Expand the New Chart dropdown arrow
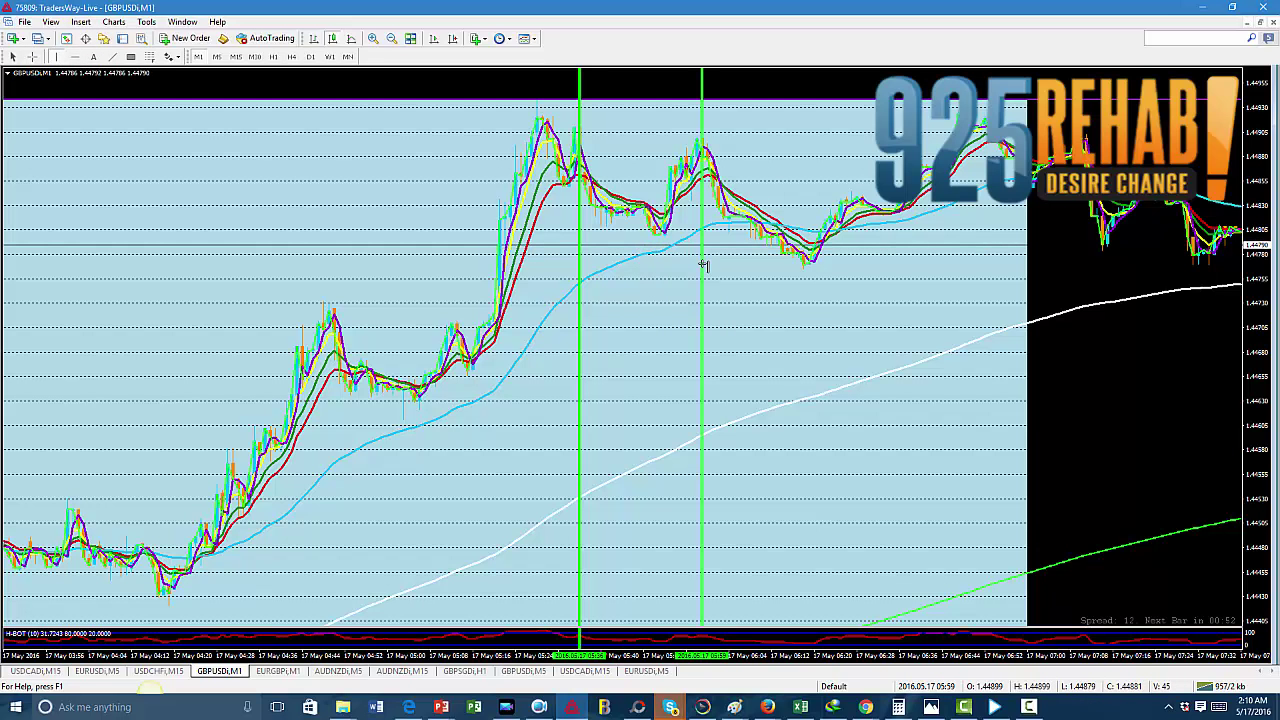 [23, 39]
